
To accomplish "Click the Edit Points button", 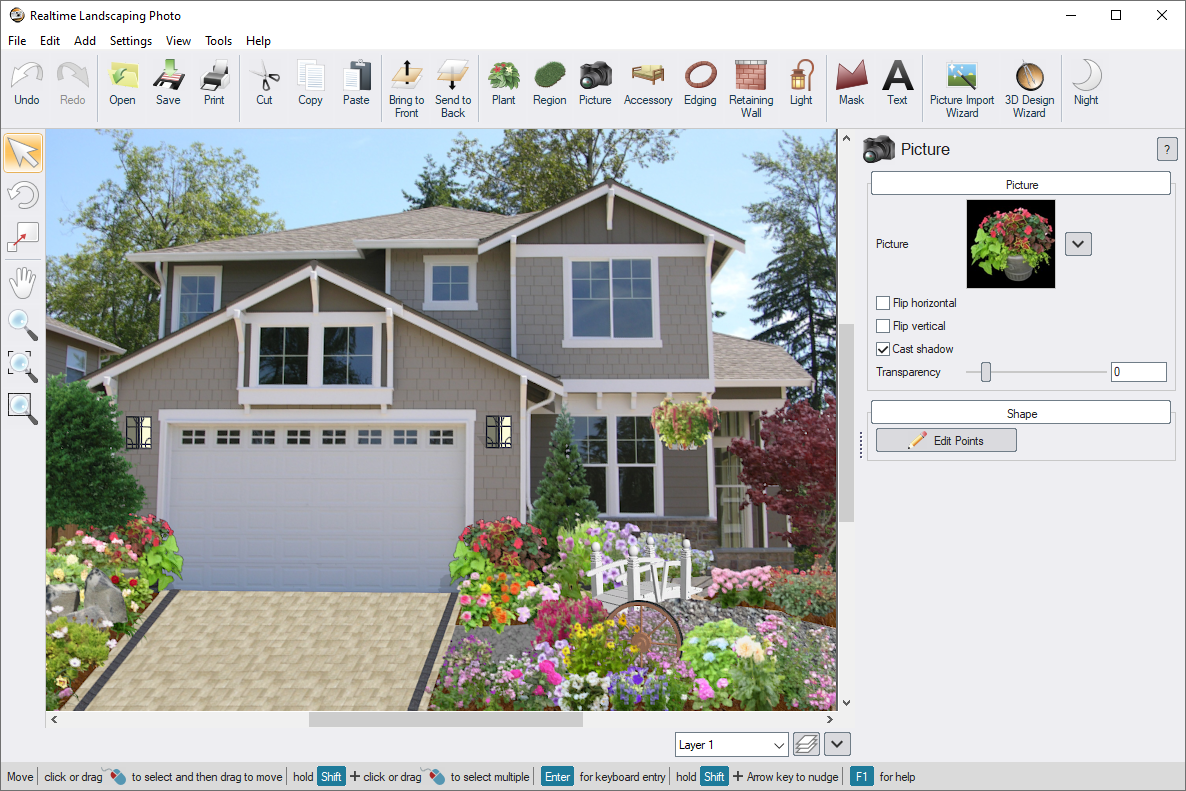I will (945, 439).
